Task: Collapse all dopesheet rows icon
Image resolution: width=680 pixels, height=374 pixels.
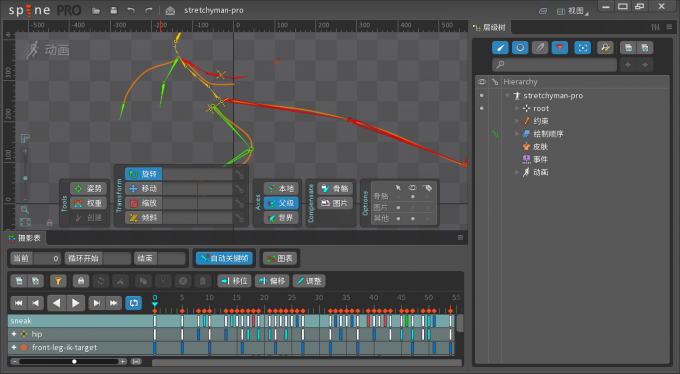Action: tap(19, 281)
